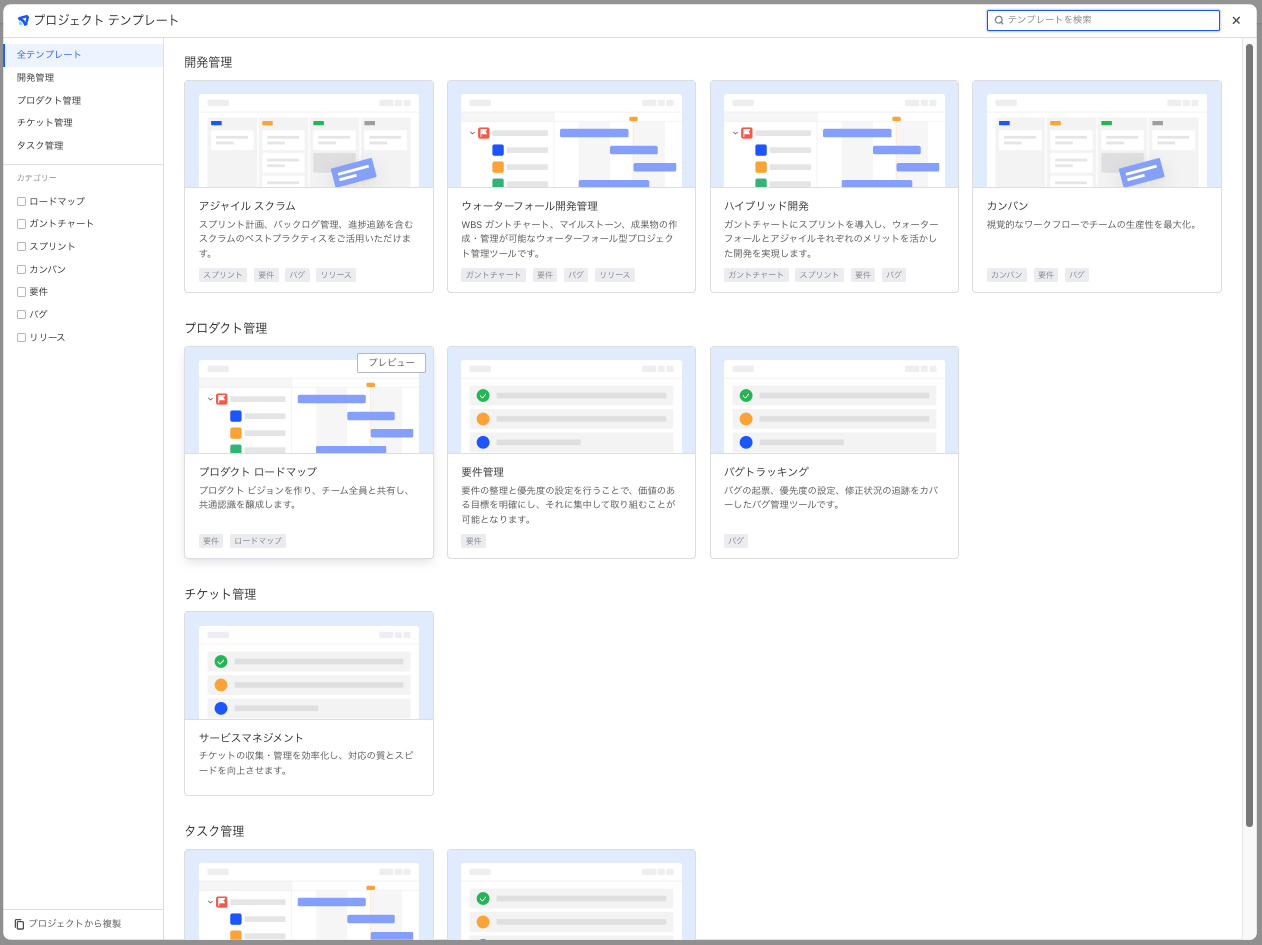1262x945 pixels.
Task: Click the サービスマネジメント card title
Action: tap(251, 738)
